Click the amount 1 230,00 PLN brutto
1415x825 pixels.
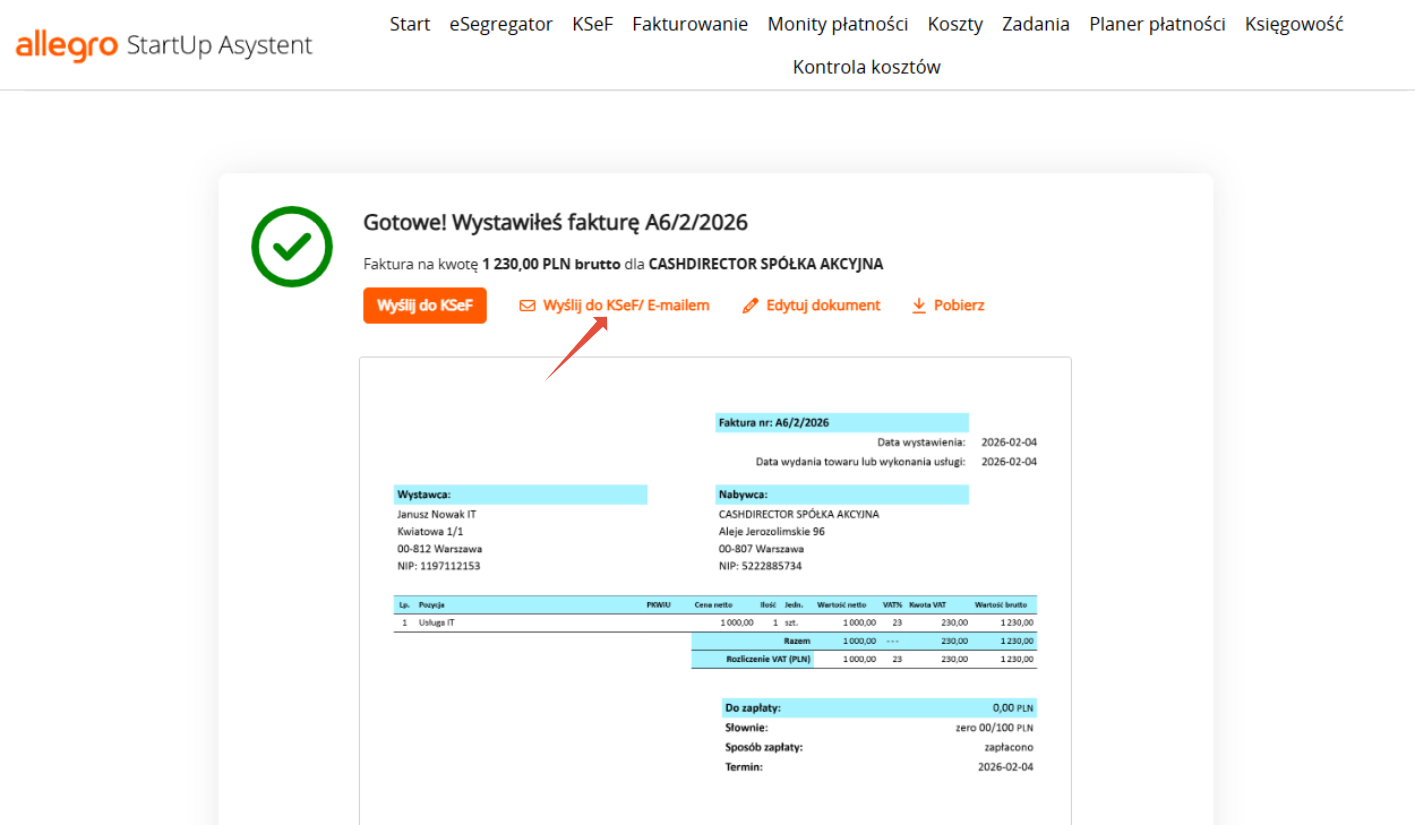point(551,265)
